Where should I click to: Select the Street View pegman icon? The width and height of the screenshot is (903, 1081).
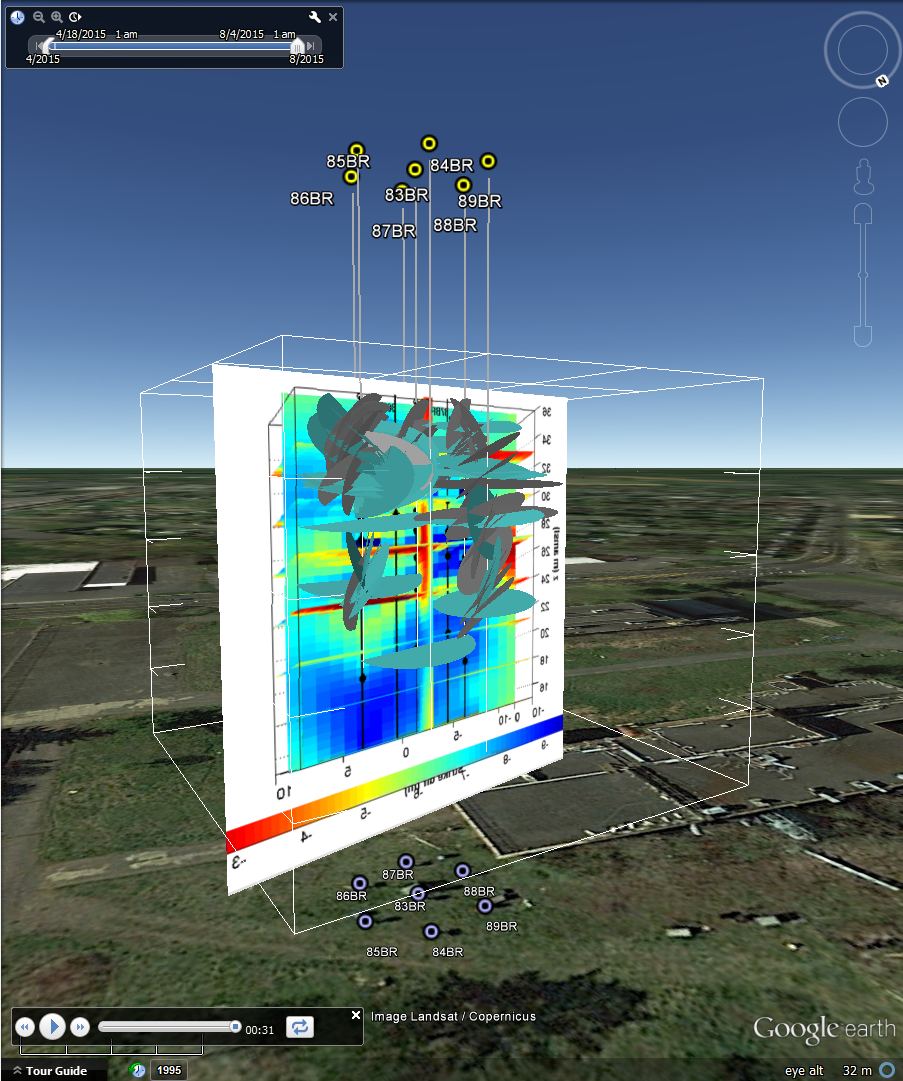click(863, 177)
